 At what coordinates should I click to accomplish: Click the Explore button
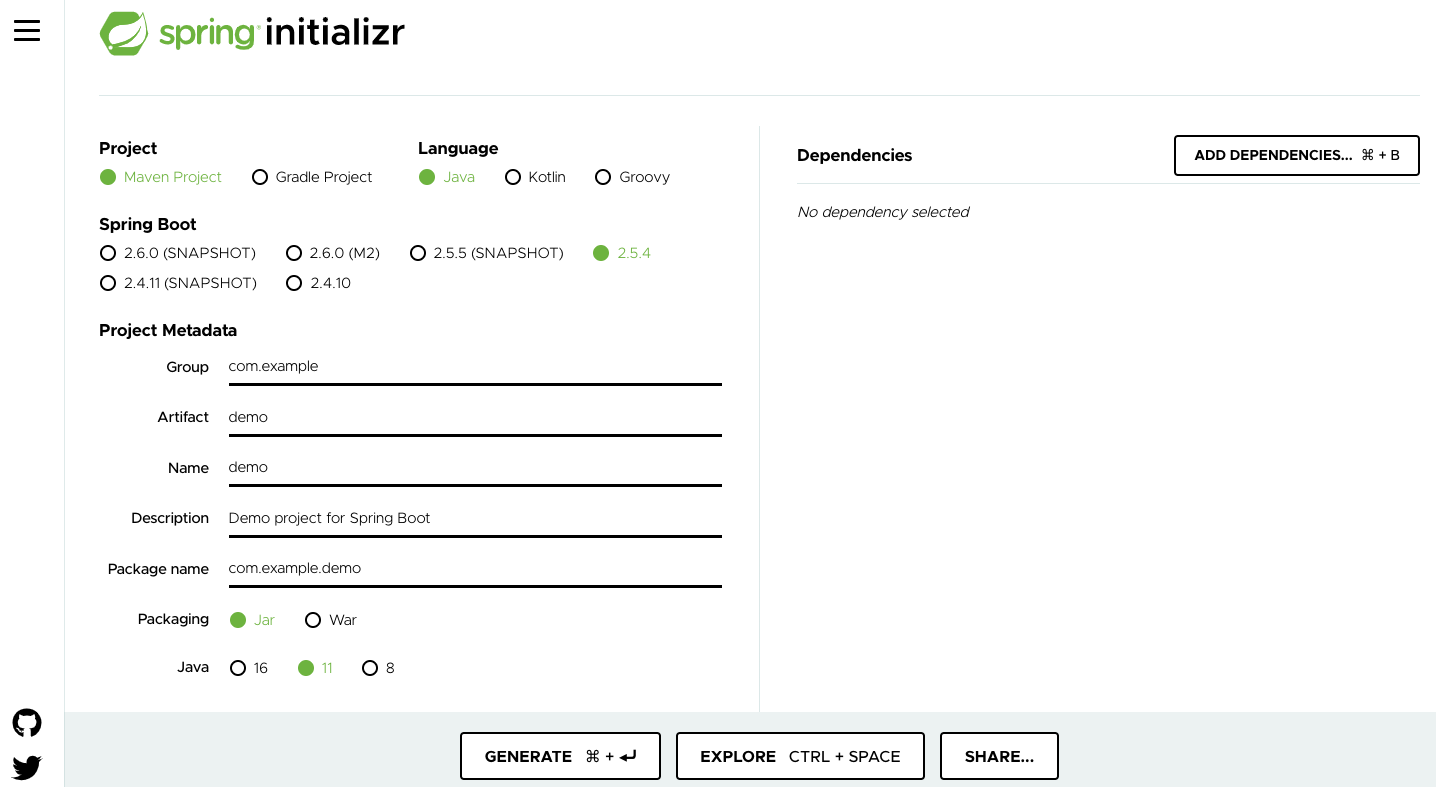pos(800,756)
